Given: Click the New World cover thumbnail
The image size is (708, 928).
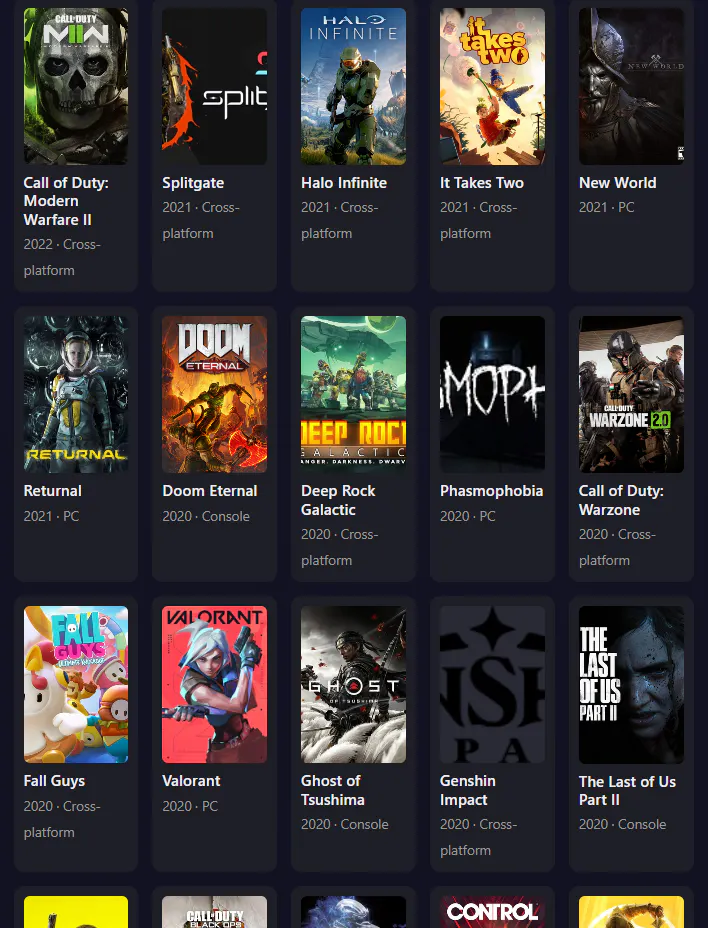Looking at the screenshot, I should pyautogui.click(x=631, y=86).
